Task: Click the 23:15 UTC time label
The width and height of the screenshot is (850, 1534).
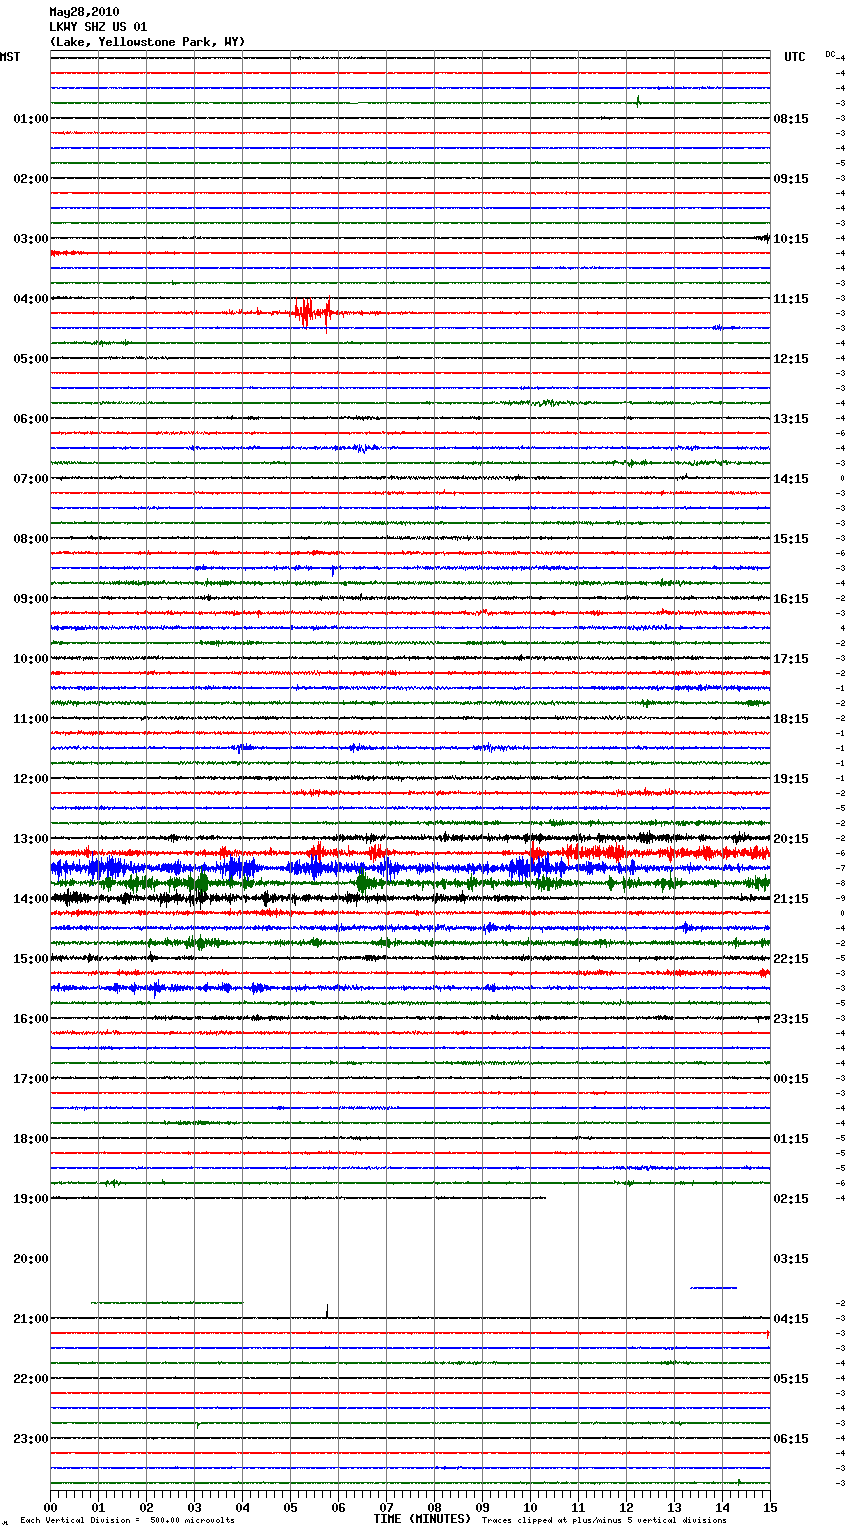Action: pyautogui.click(x=791, y=1019)
